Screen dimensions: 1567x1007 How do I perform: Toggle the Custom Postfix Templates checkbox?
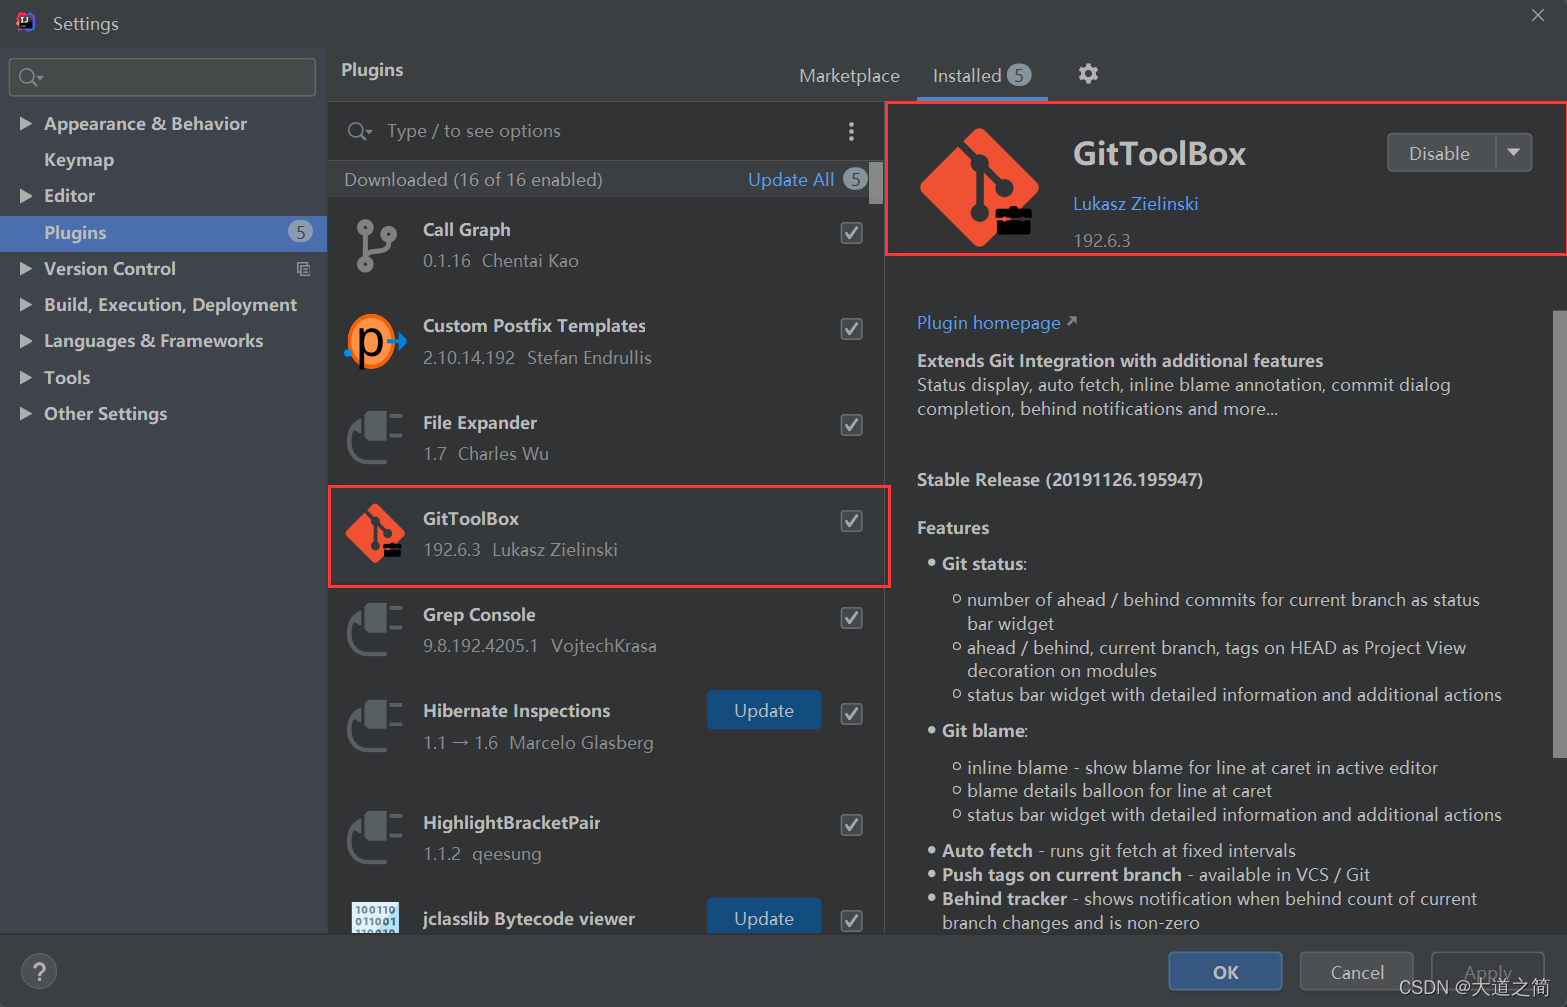tap(852, 329)
